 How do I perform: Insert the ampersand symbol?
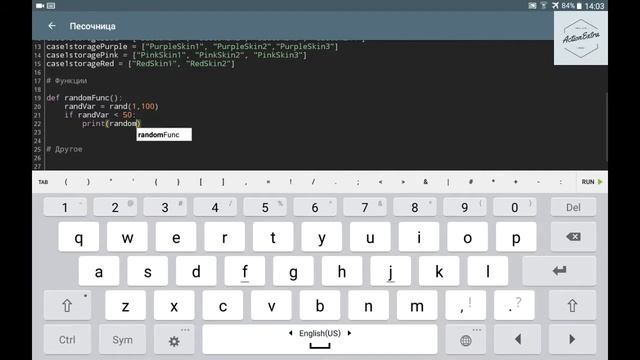pyautogui.click(x=425, y=182)
